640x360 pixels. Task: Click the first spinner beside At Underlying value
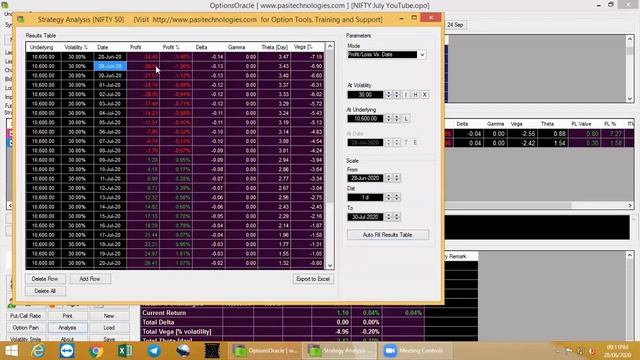click(389, 119)
